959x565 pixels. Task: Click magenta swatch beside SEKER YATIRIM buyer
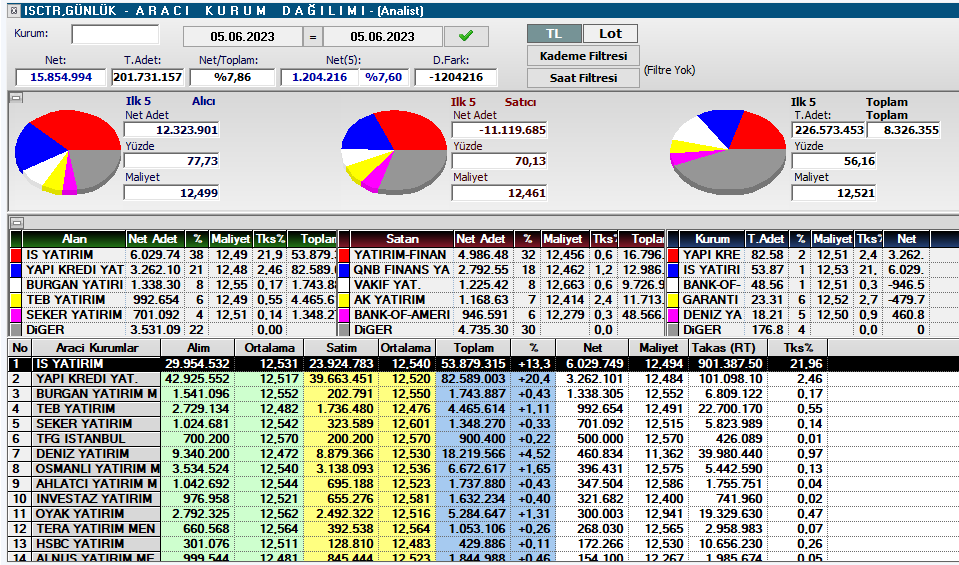pos(16,315)
